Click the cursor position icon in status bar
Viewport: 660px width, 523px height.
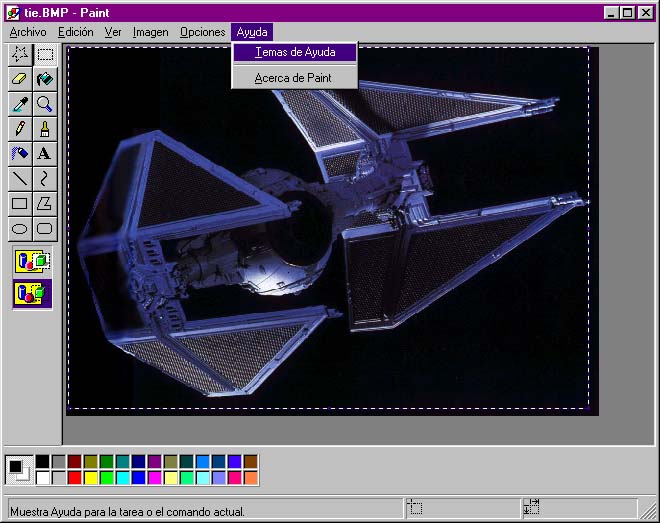[x=415, y=507]
